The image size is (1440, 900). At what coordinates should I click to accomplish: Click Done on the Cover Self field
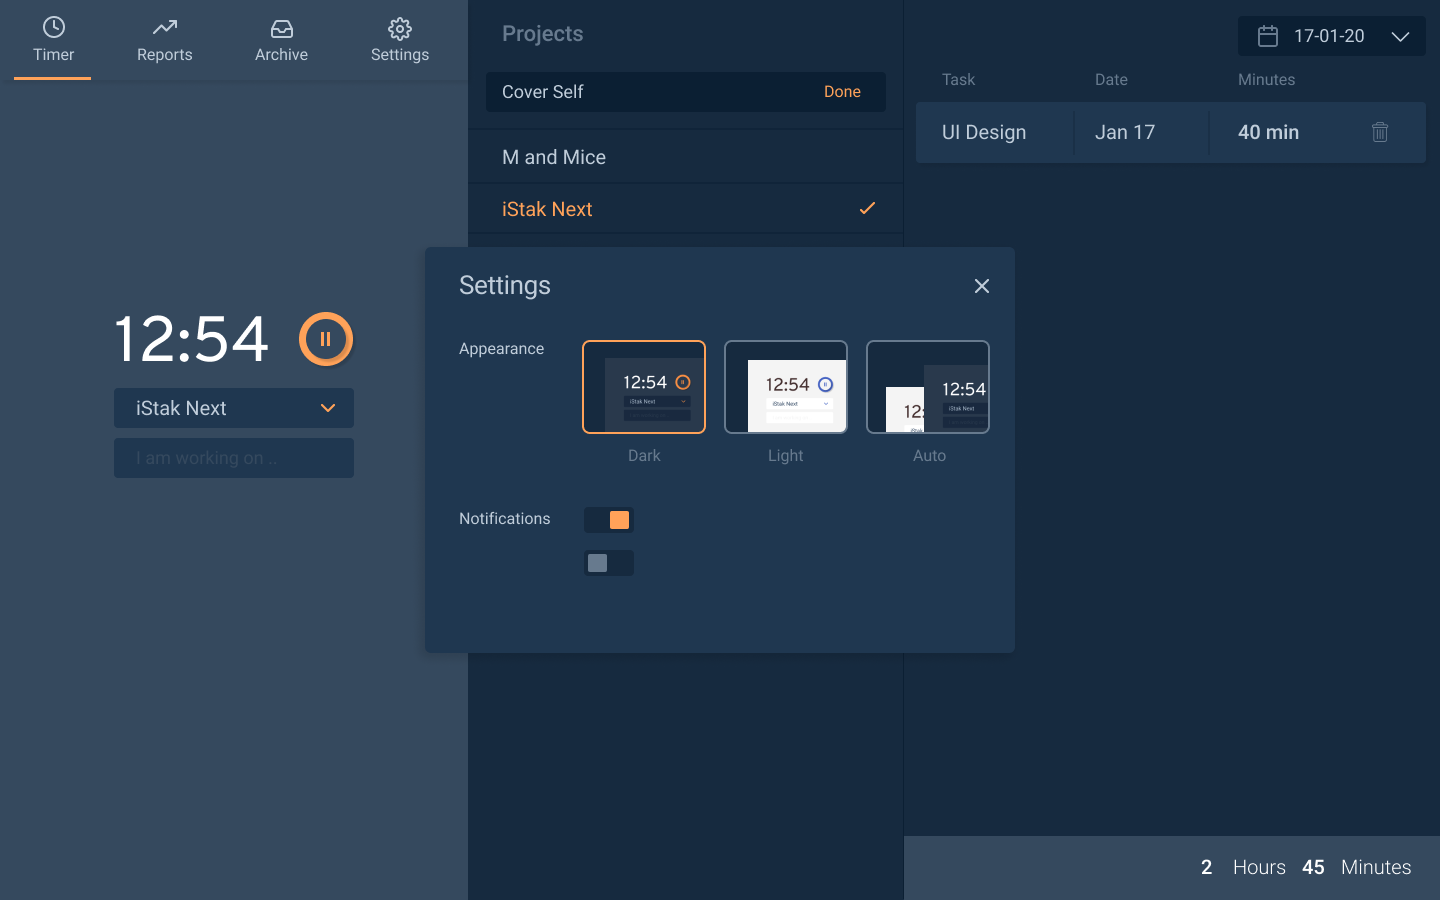pos(842,92)
